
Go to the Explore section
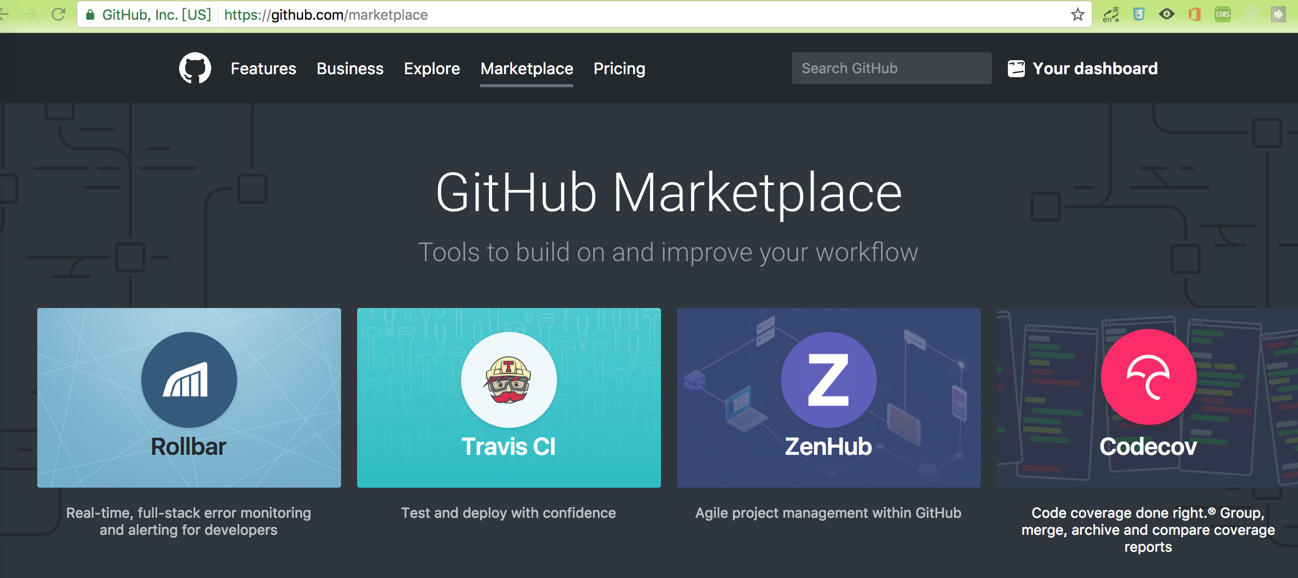tap(432, 69)
